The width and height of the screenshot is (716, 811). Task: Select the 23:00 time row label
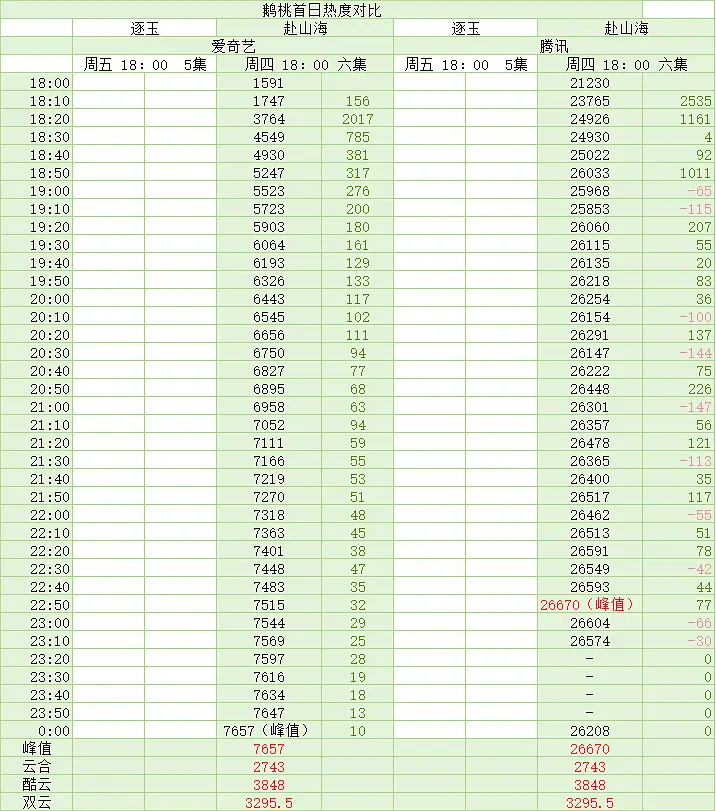pos(50,623)
